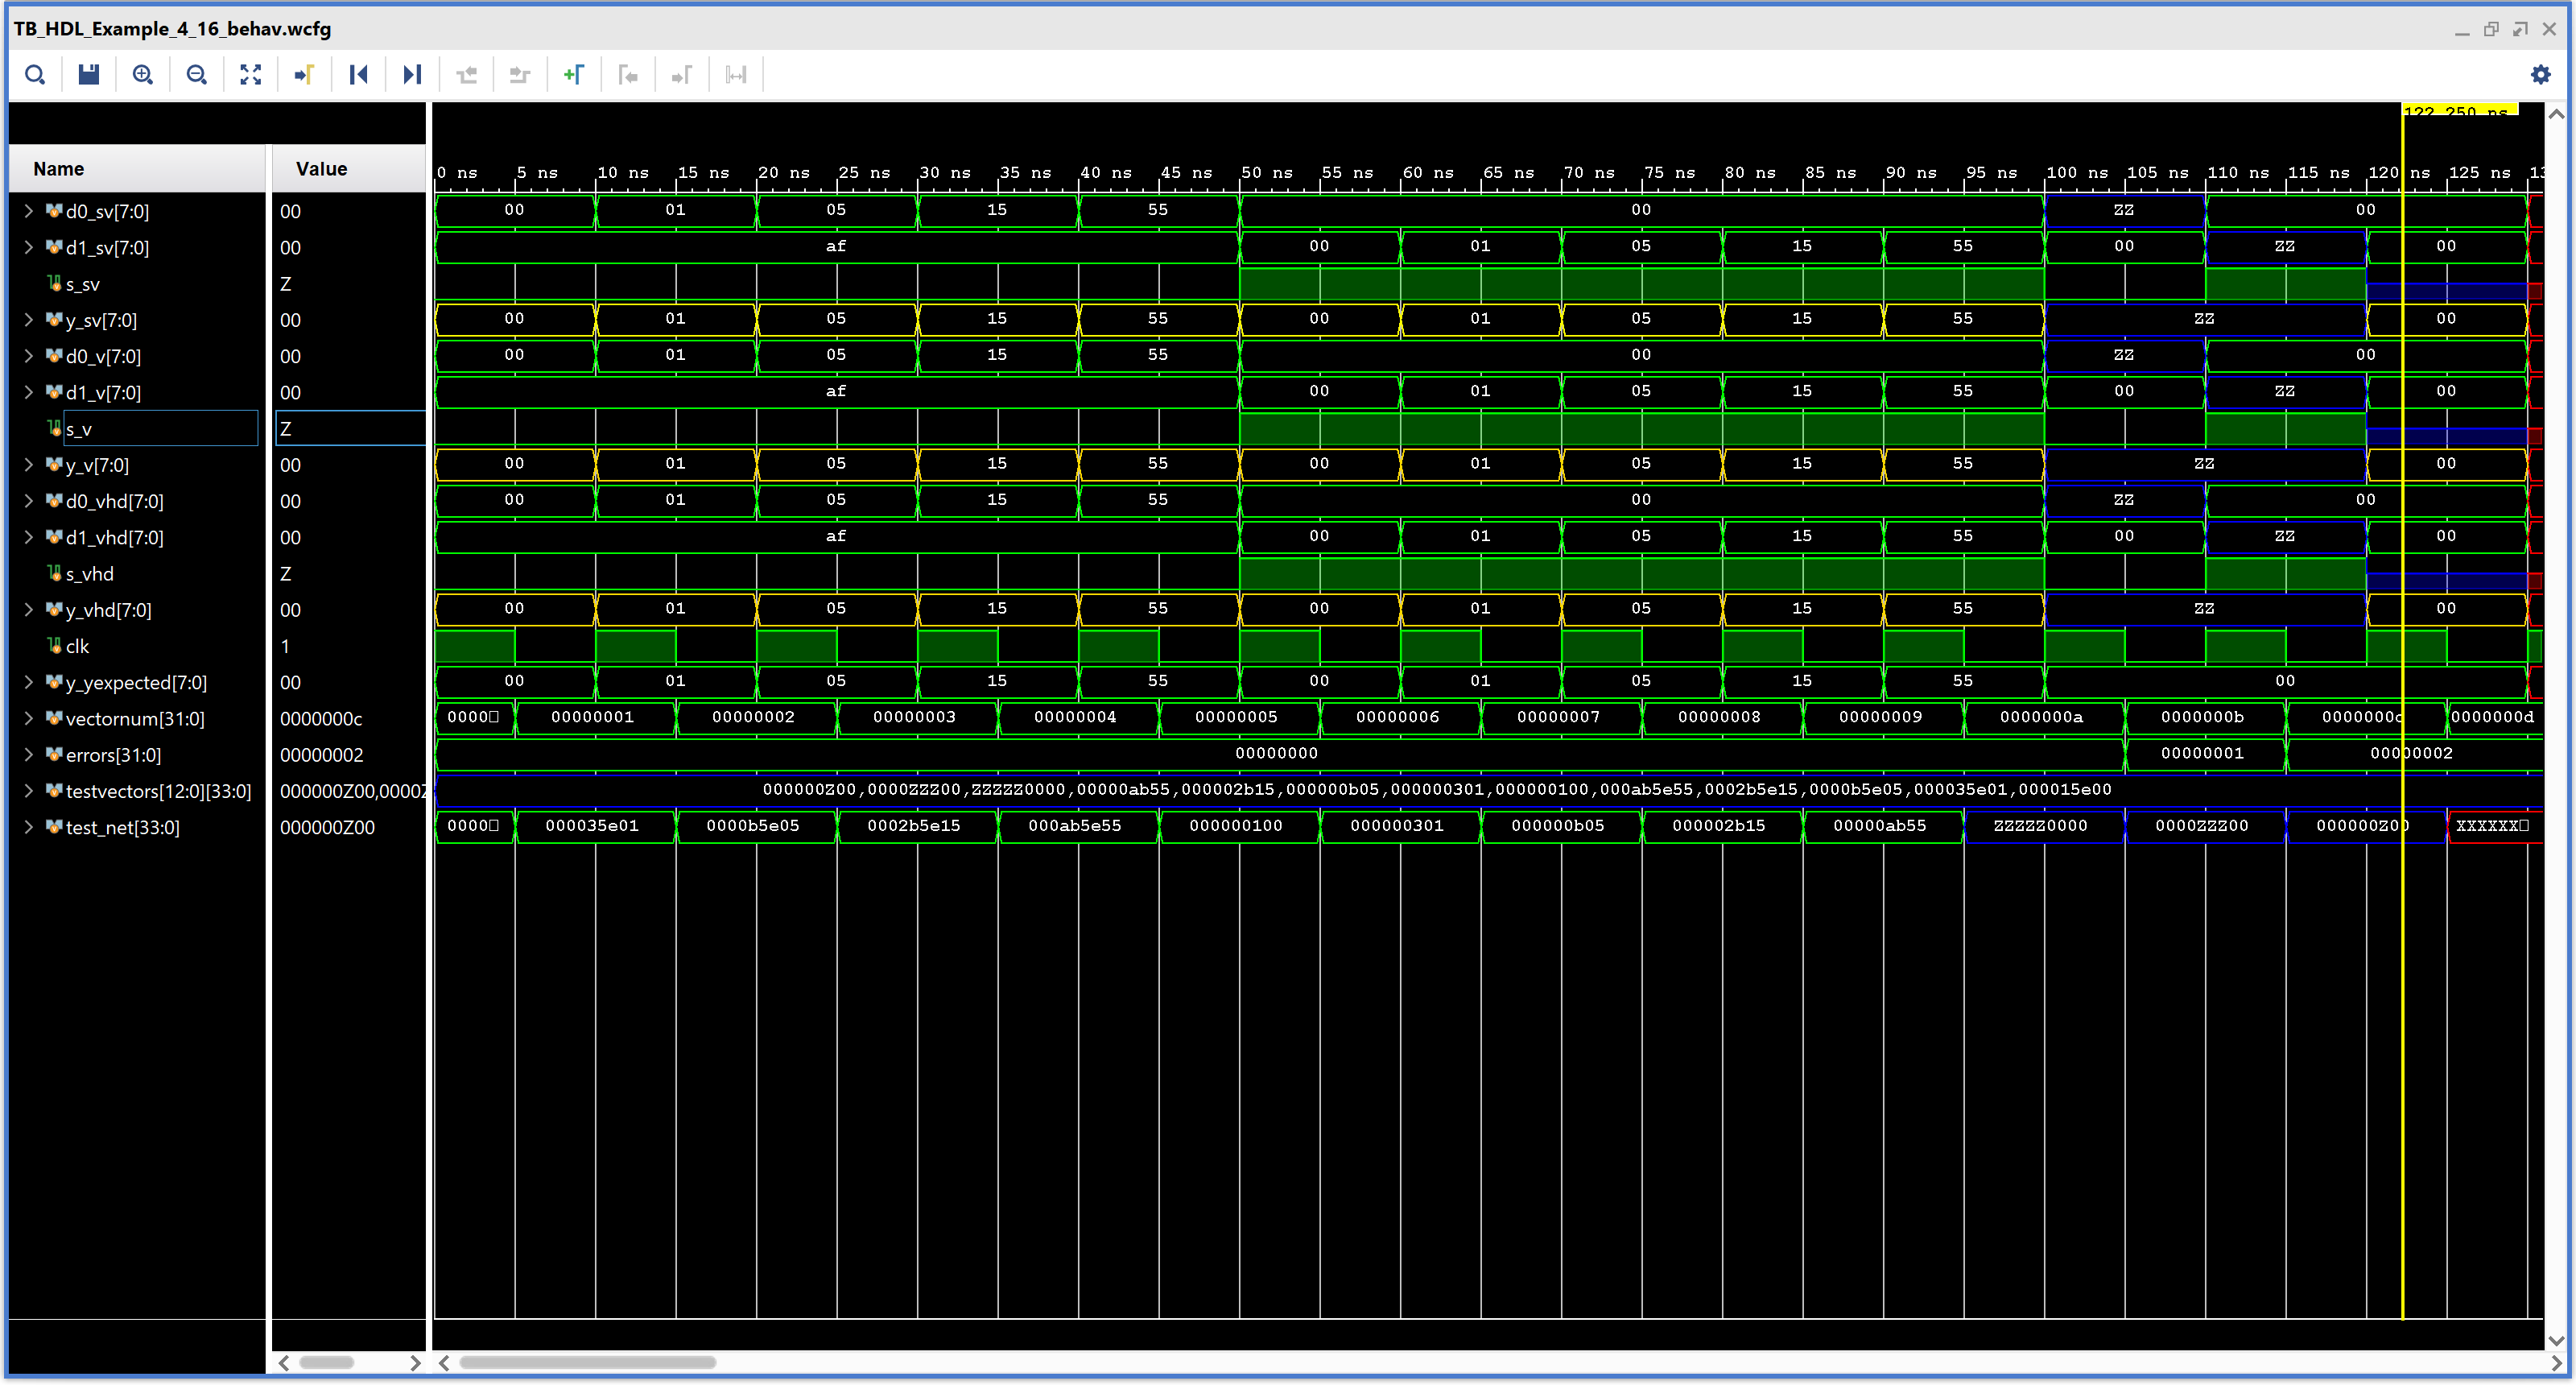This screenshot has width=2576, height=1385.
Task: Click the Zoom Out icon
Action: tap(197, 75)
